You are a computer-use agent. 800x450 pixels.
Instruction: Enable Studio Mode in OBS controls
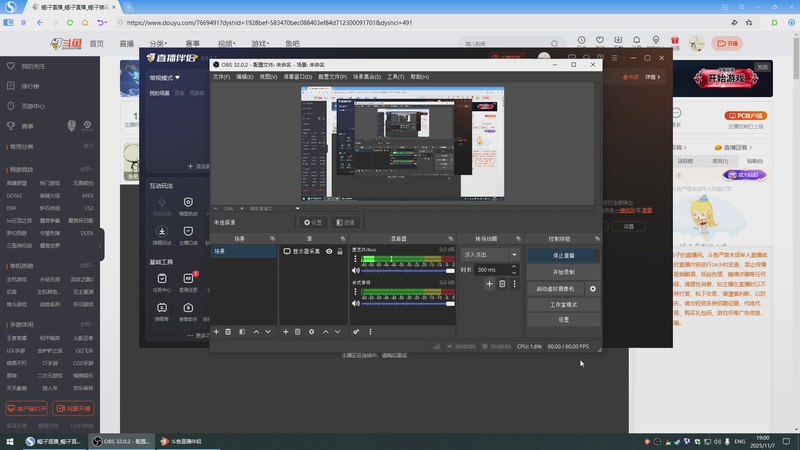tap(563, 305)
